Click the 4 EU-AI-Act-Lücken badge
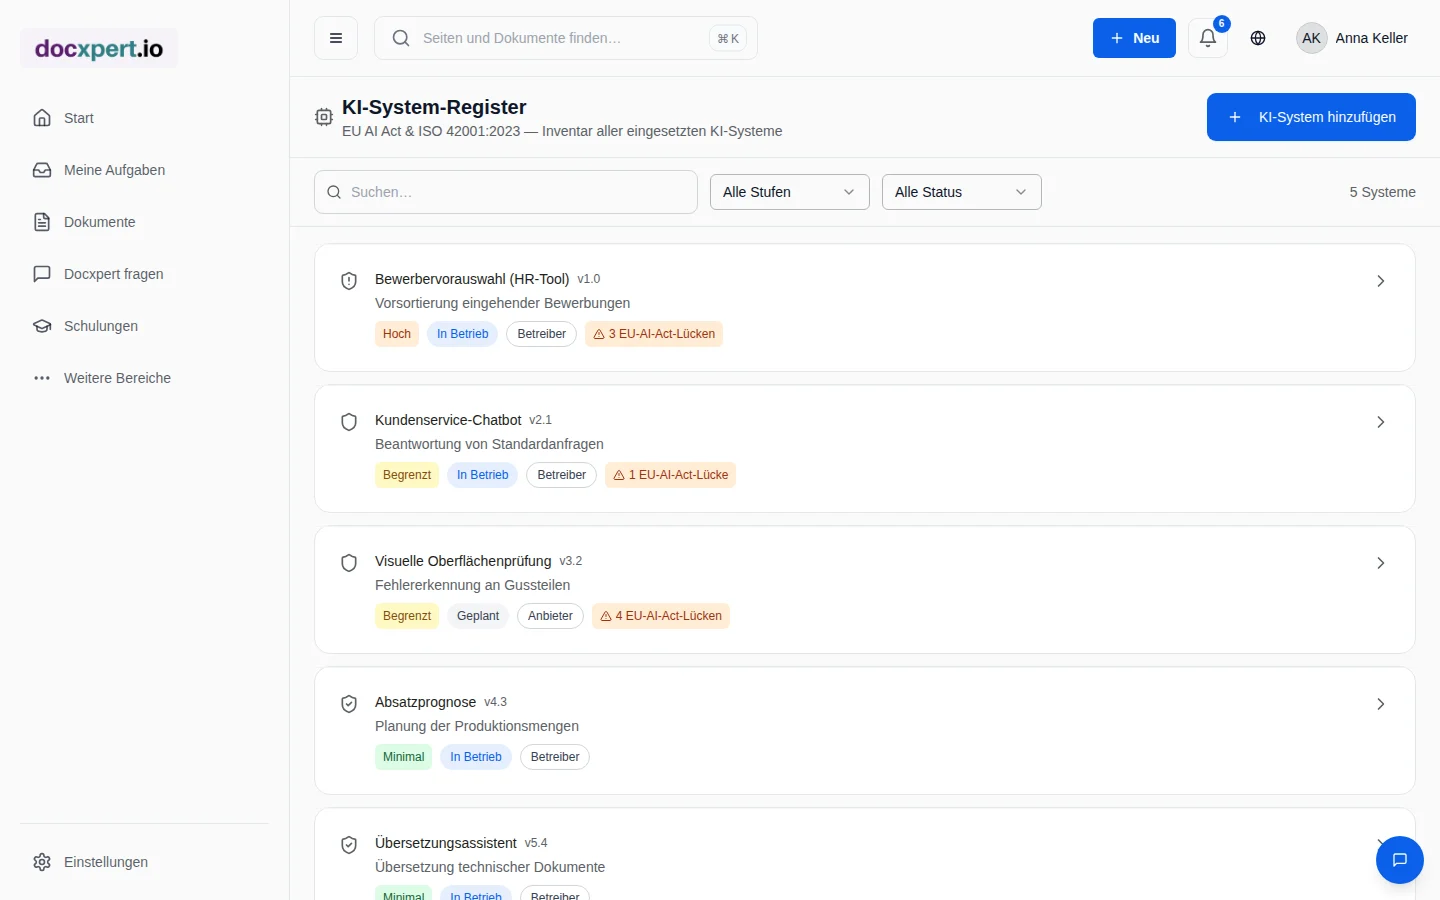The width and height of the screenshot is (1440, 900). coord(661,616)
